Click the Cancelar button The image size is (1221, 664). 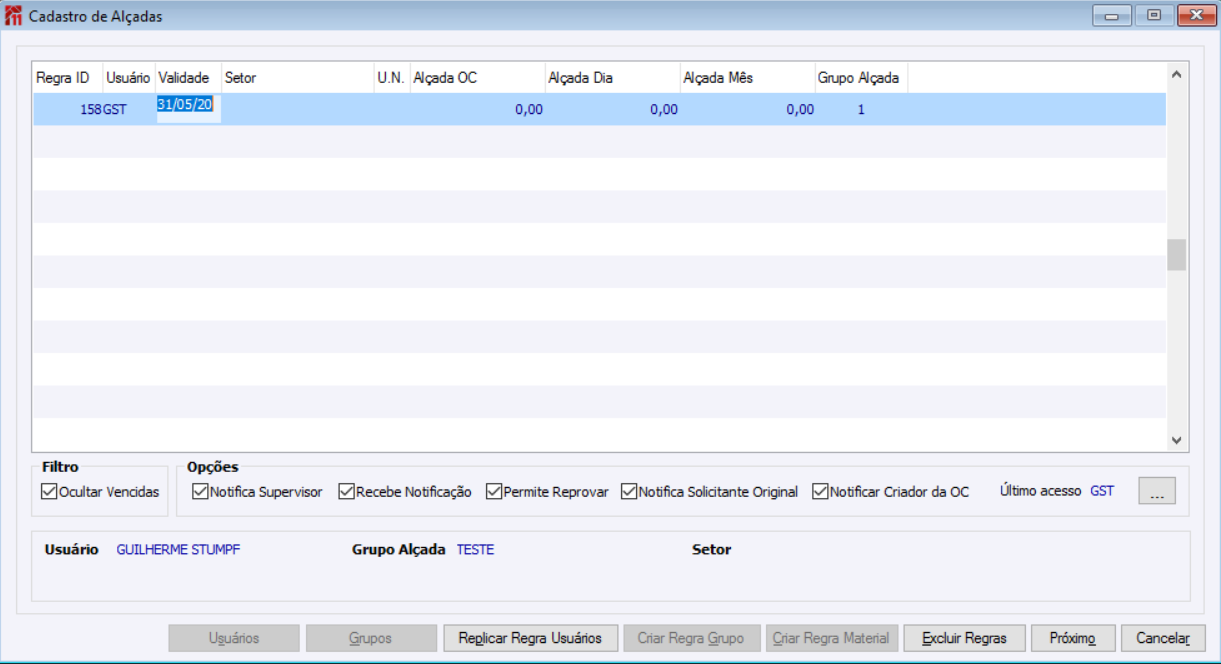coord(1163,638)
